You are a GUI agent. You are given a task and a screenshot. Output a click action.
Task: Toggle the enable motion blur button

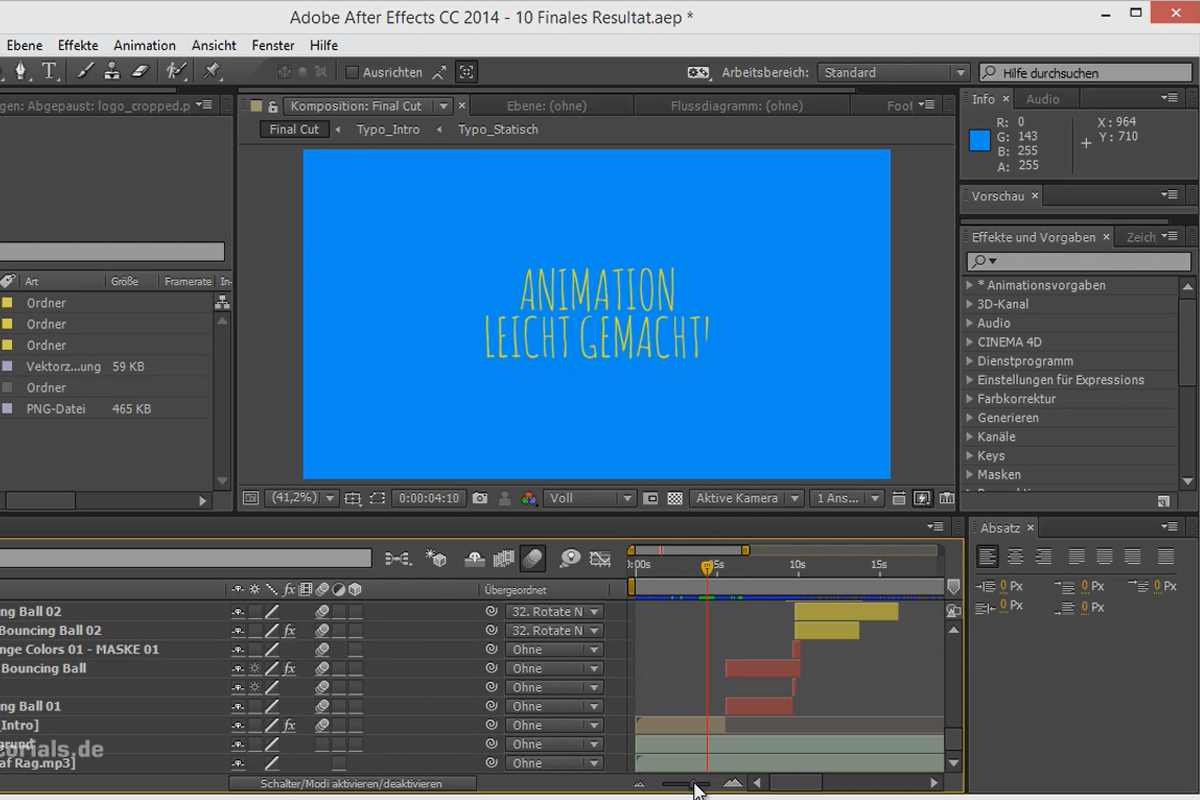click(x=532, y=558)
